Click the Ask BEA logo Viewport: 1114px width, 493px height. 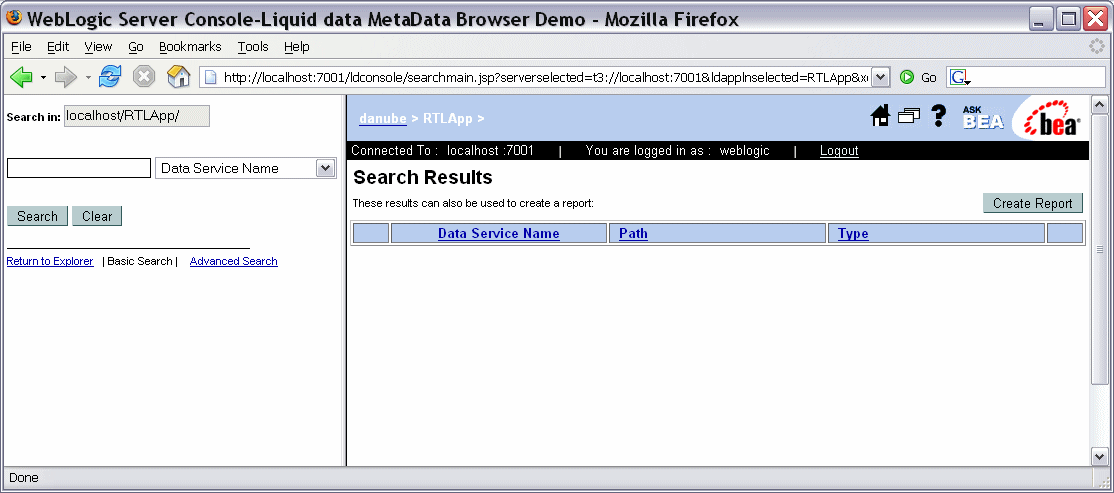983,118
